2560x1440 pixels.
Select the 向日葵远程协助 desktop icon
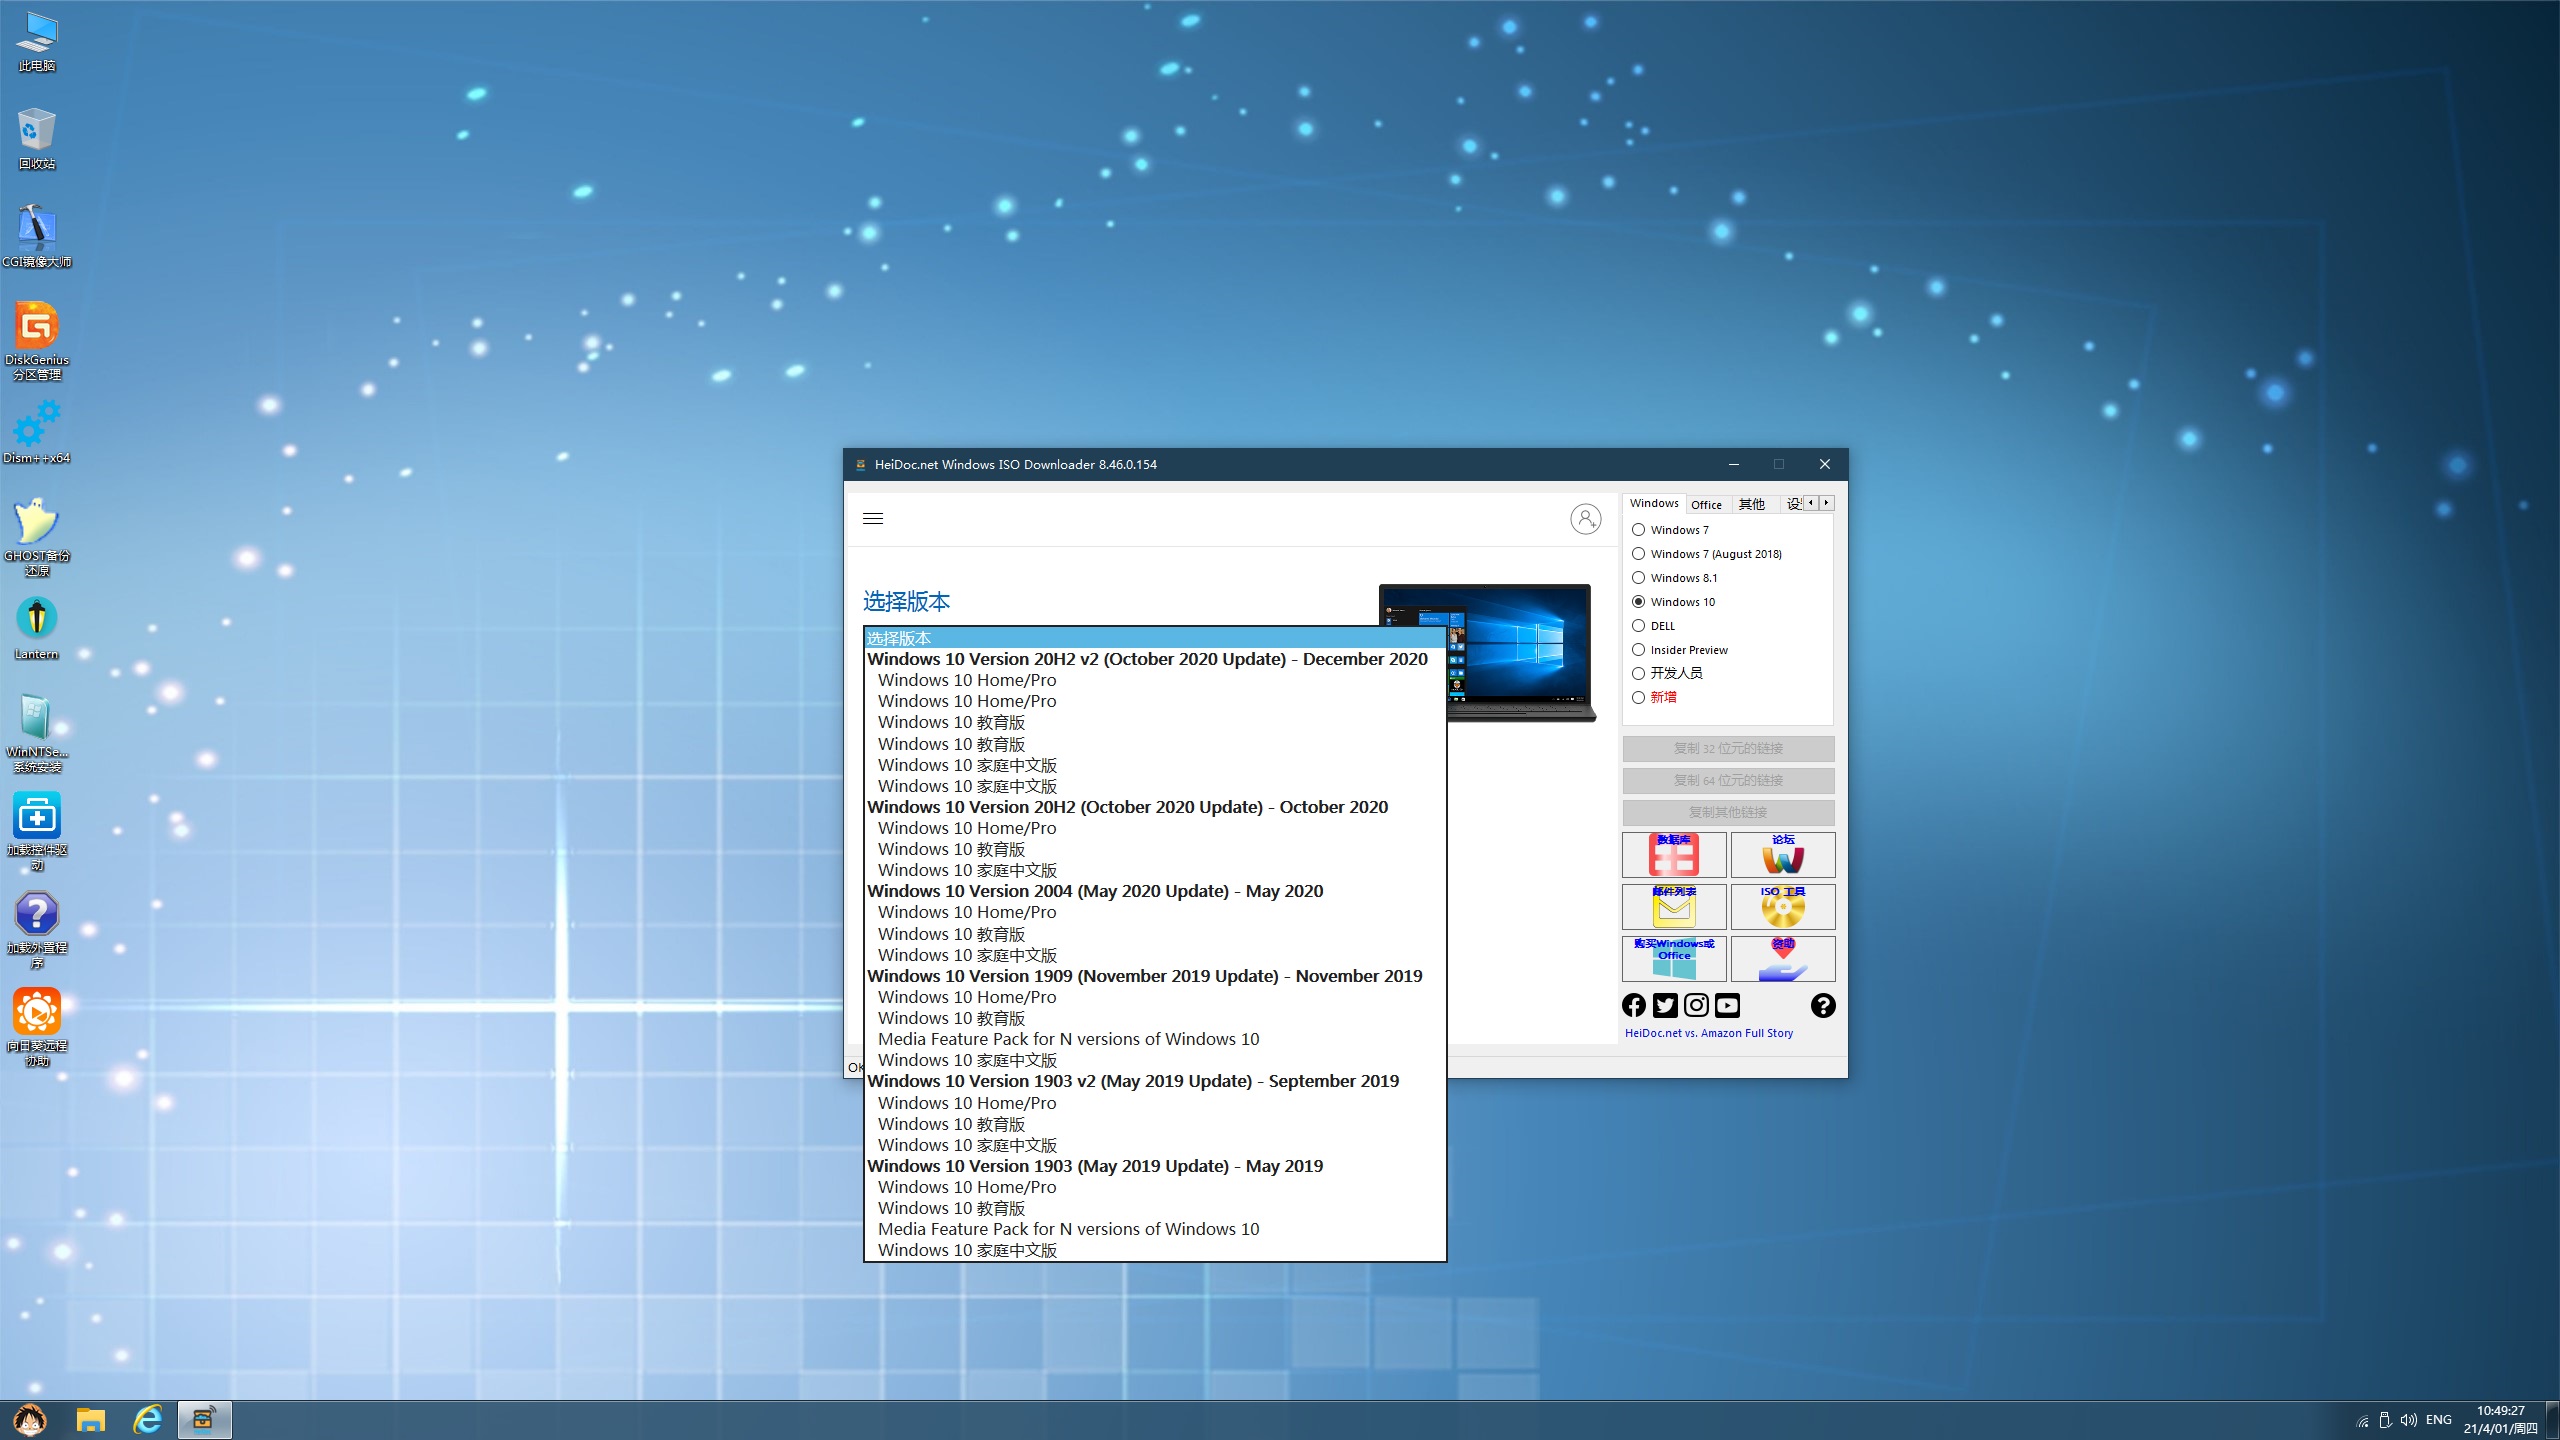point(37,1028)
